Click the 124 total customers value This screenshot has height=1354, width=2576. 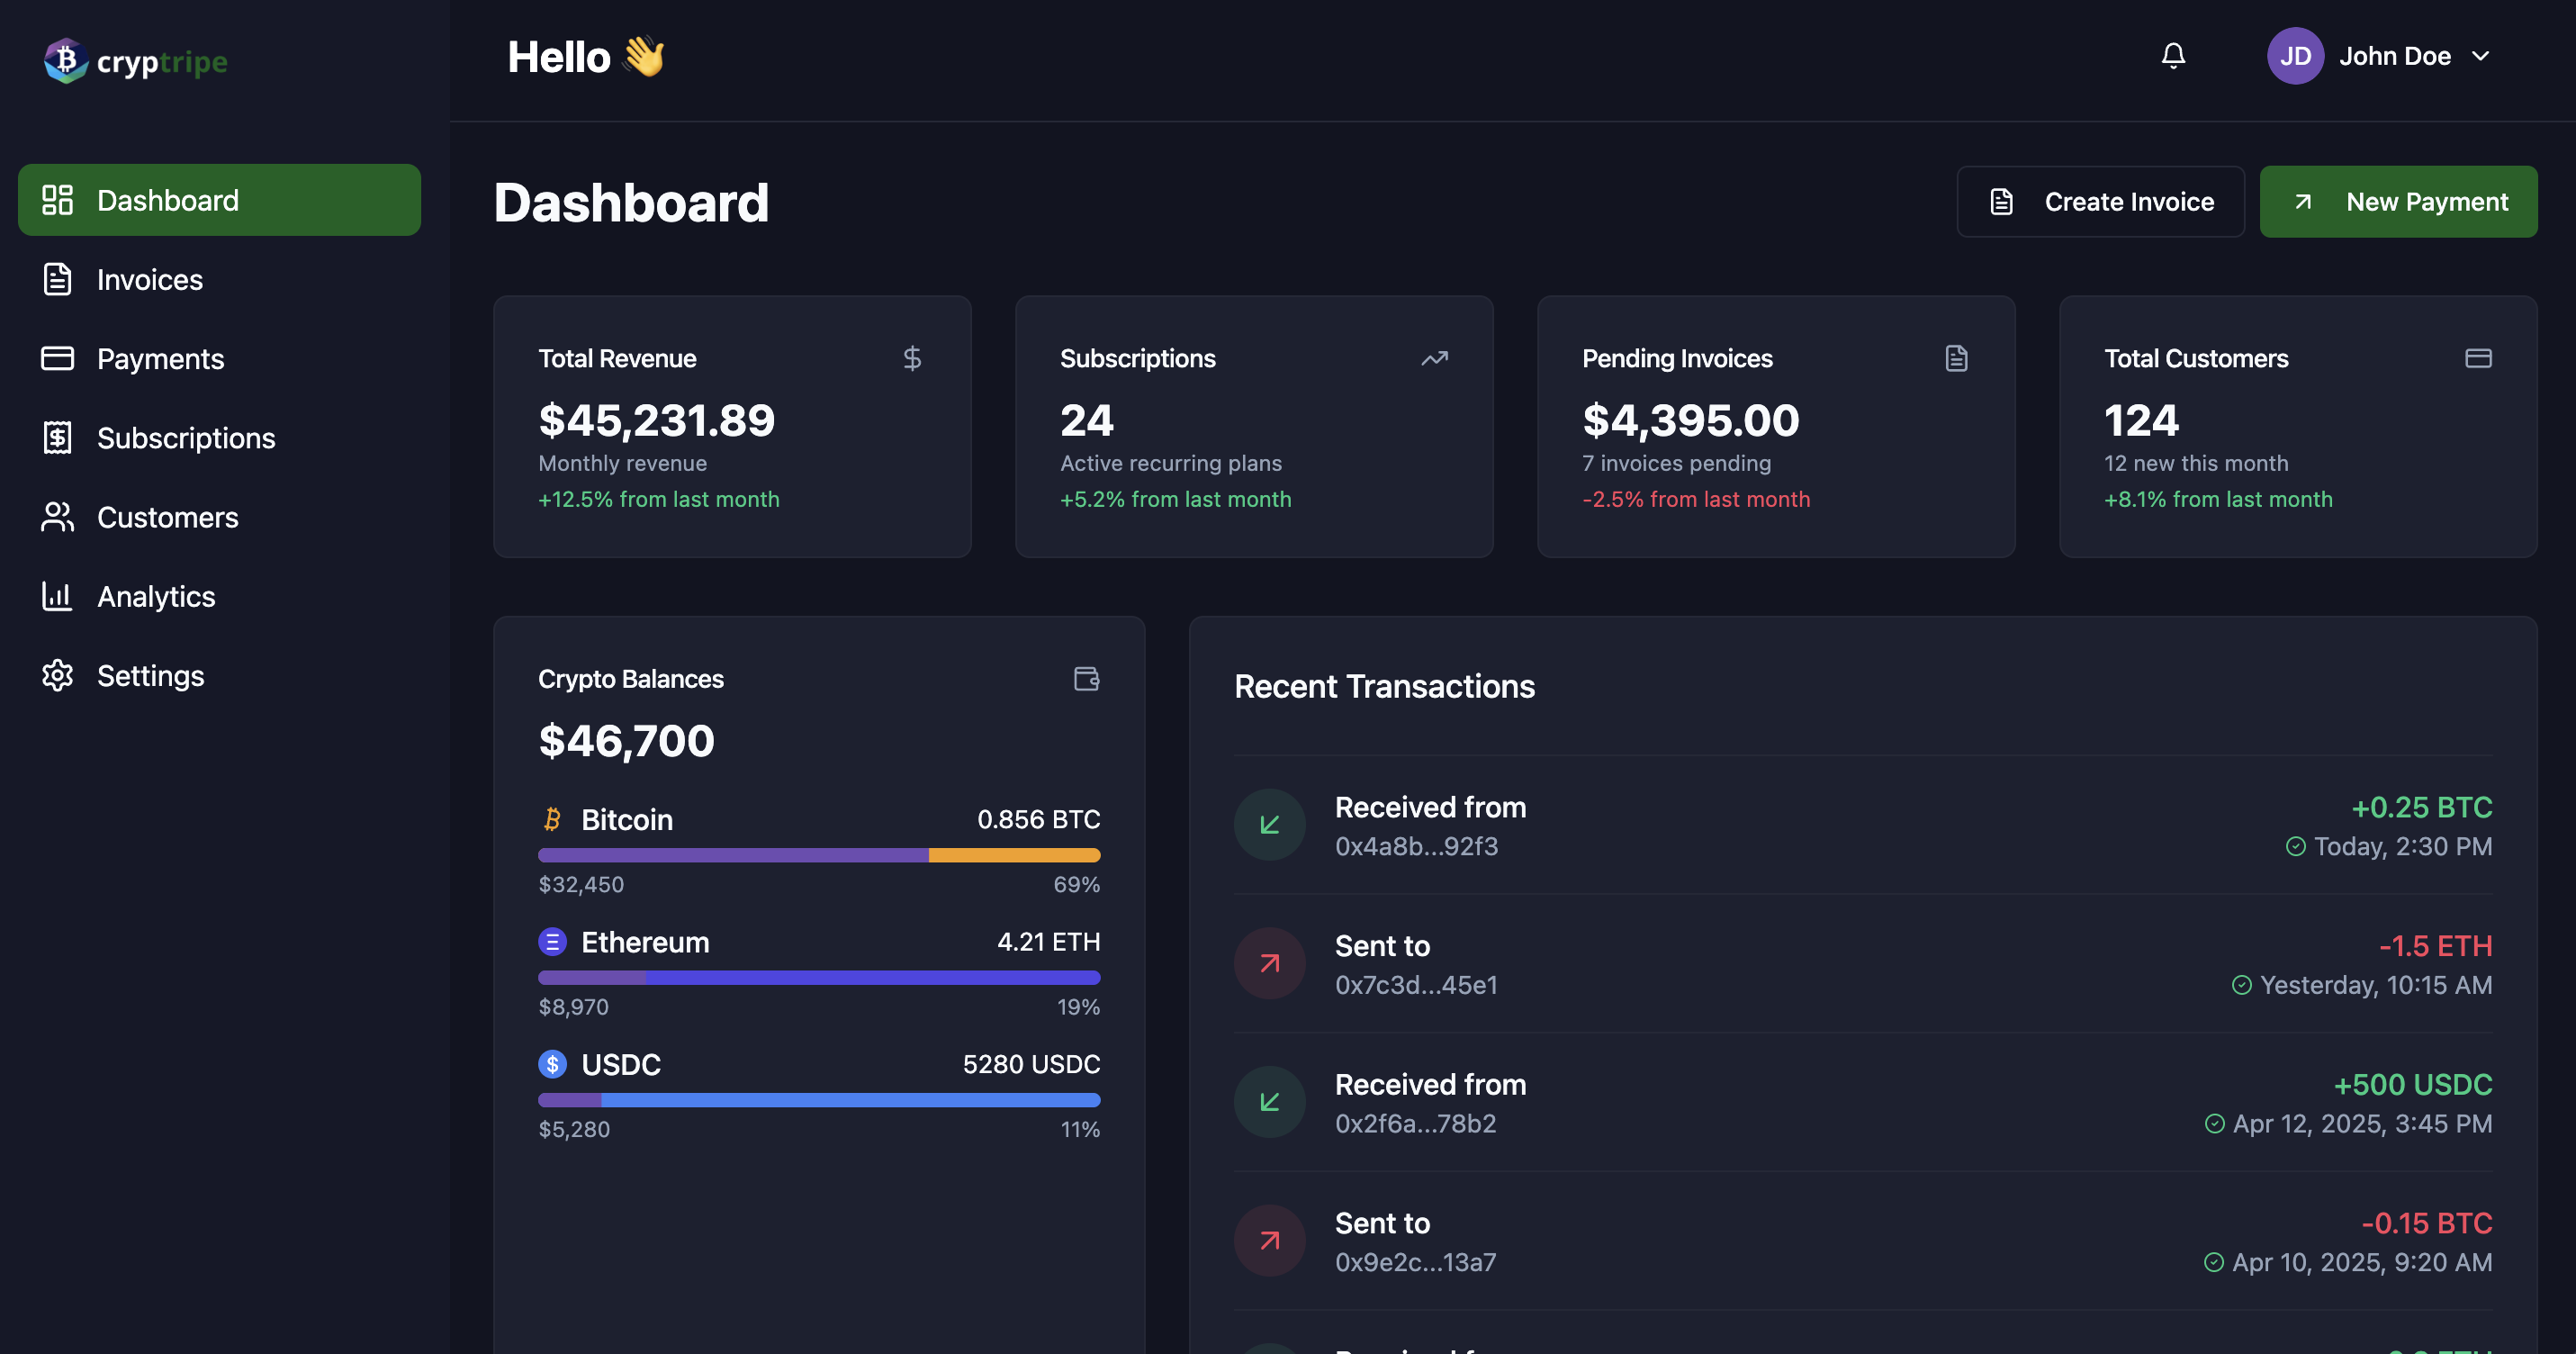[x=2141, y=420]
